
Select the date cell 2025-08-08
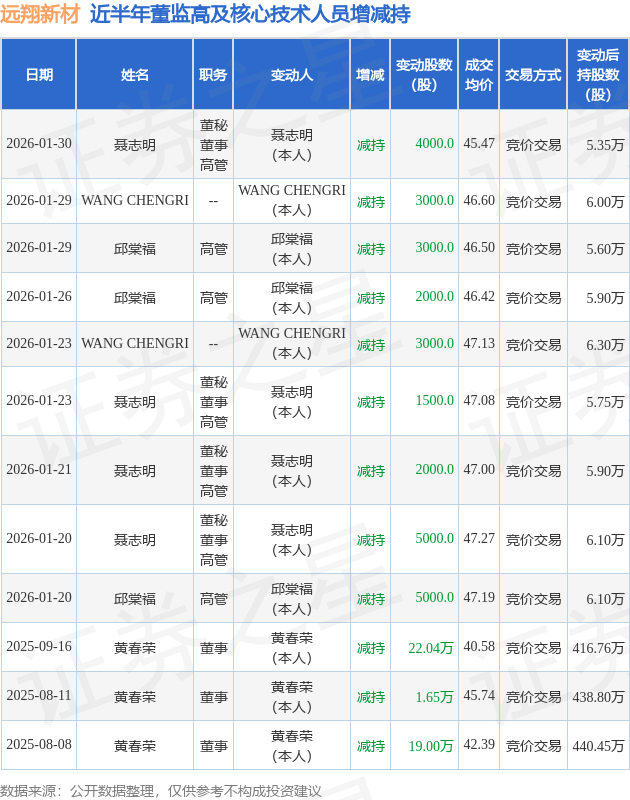[39, 744]
